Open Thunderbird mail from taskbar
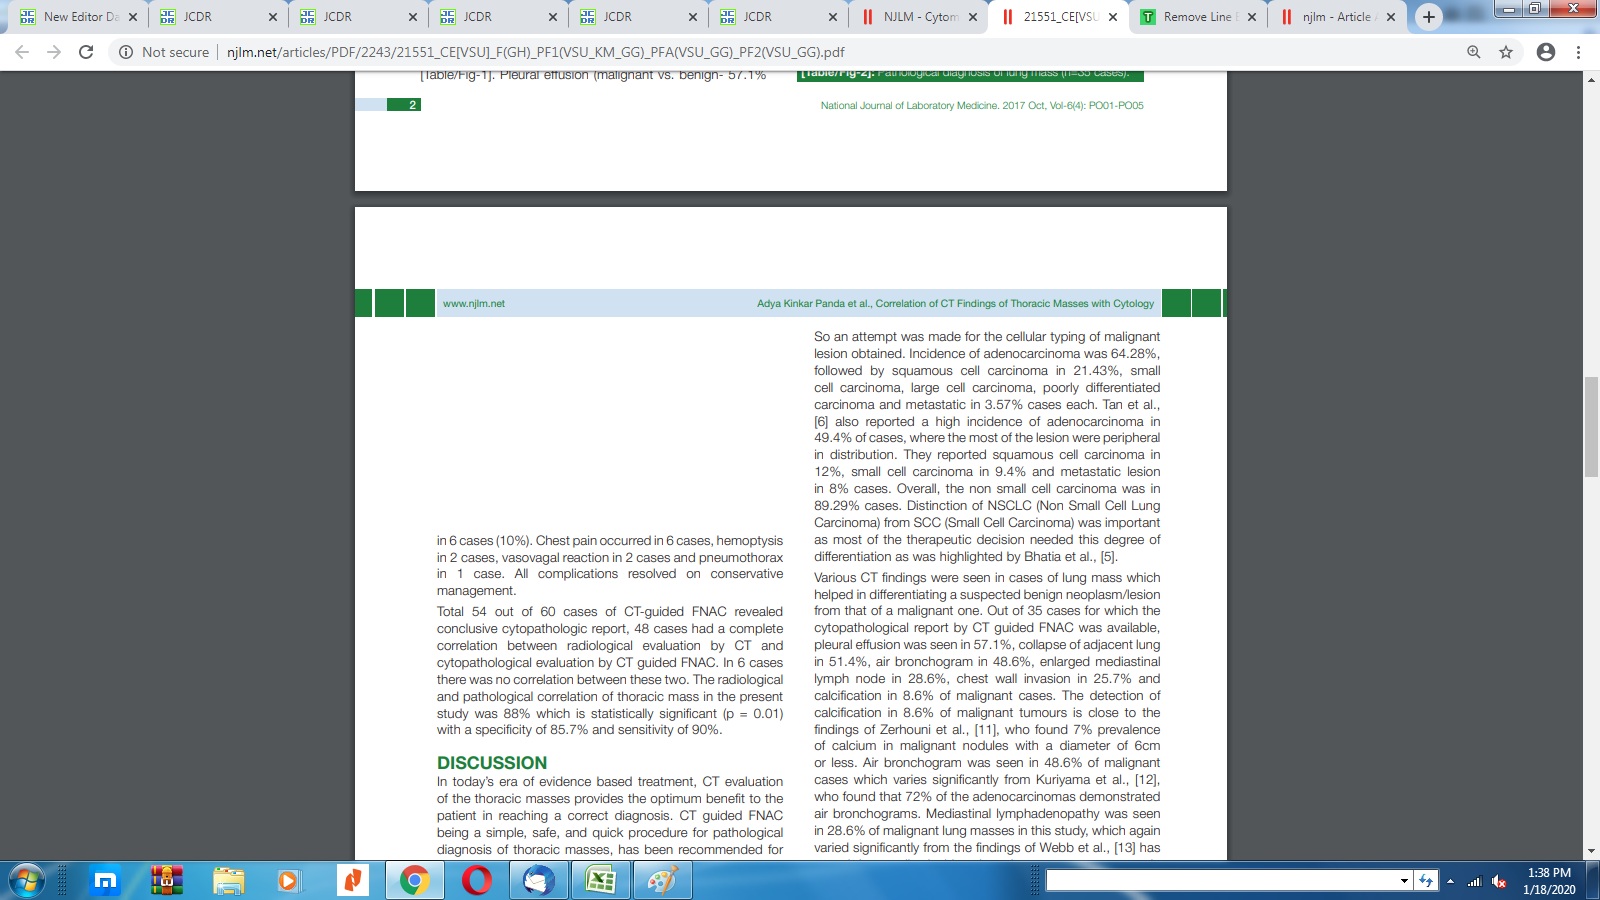 (539, 881)
